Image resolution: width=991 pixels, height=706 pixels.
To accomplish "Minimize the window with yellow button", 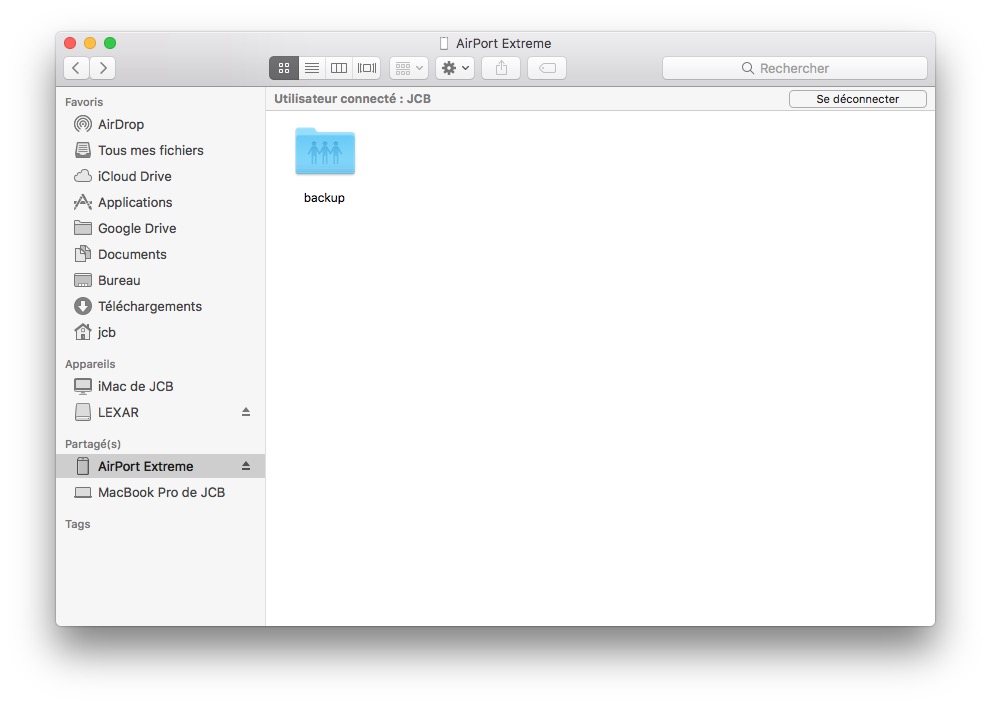I will click(90, 43).
